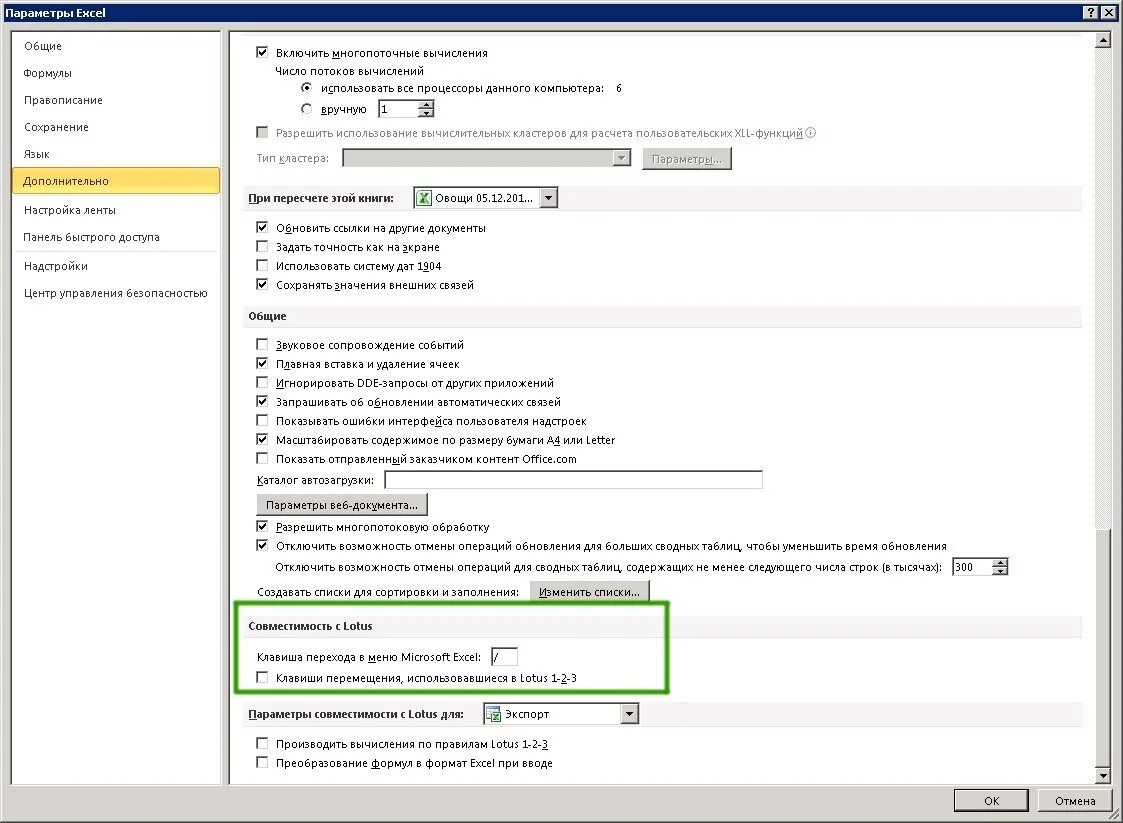Open the Правописание settings category
Viewport: 1123px width, 823px height.
115,100
